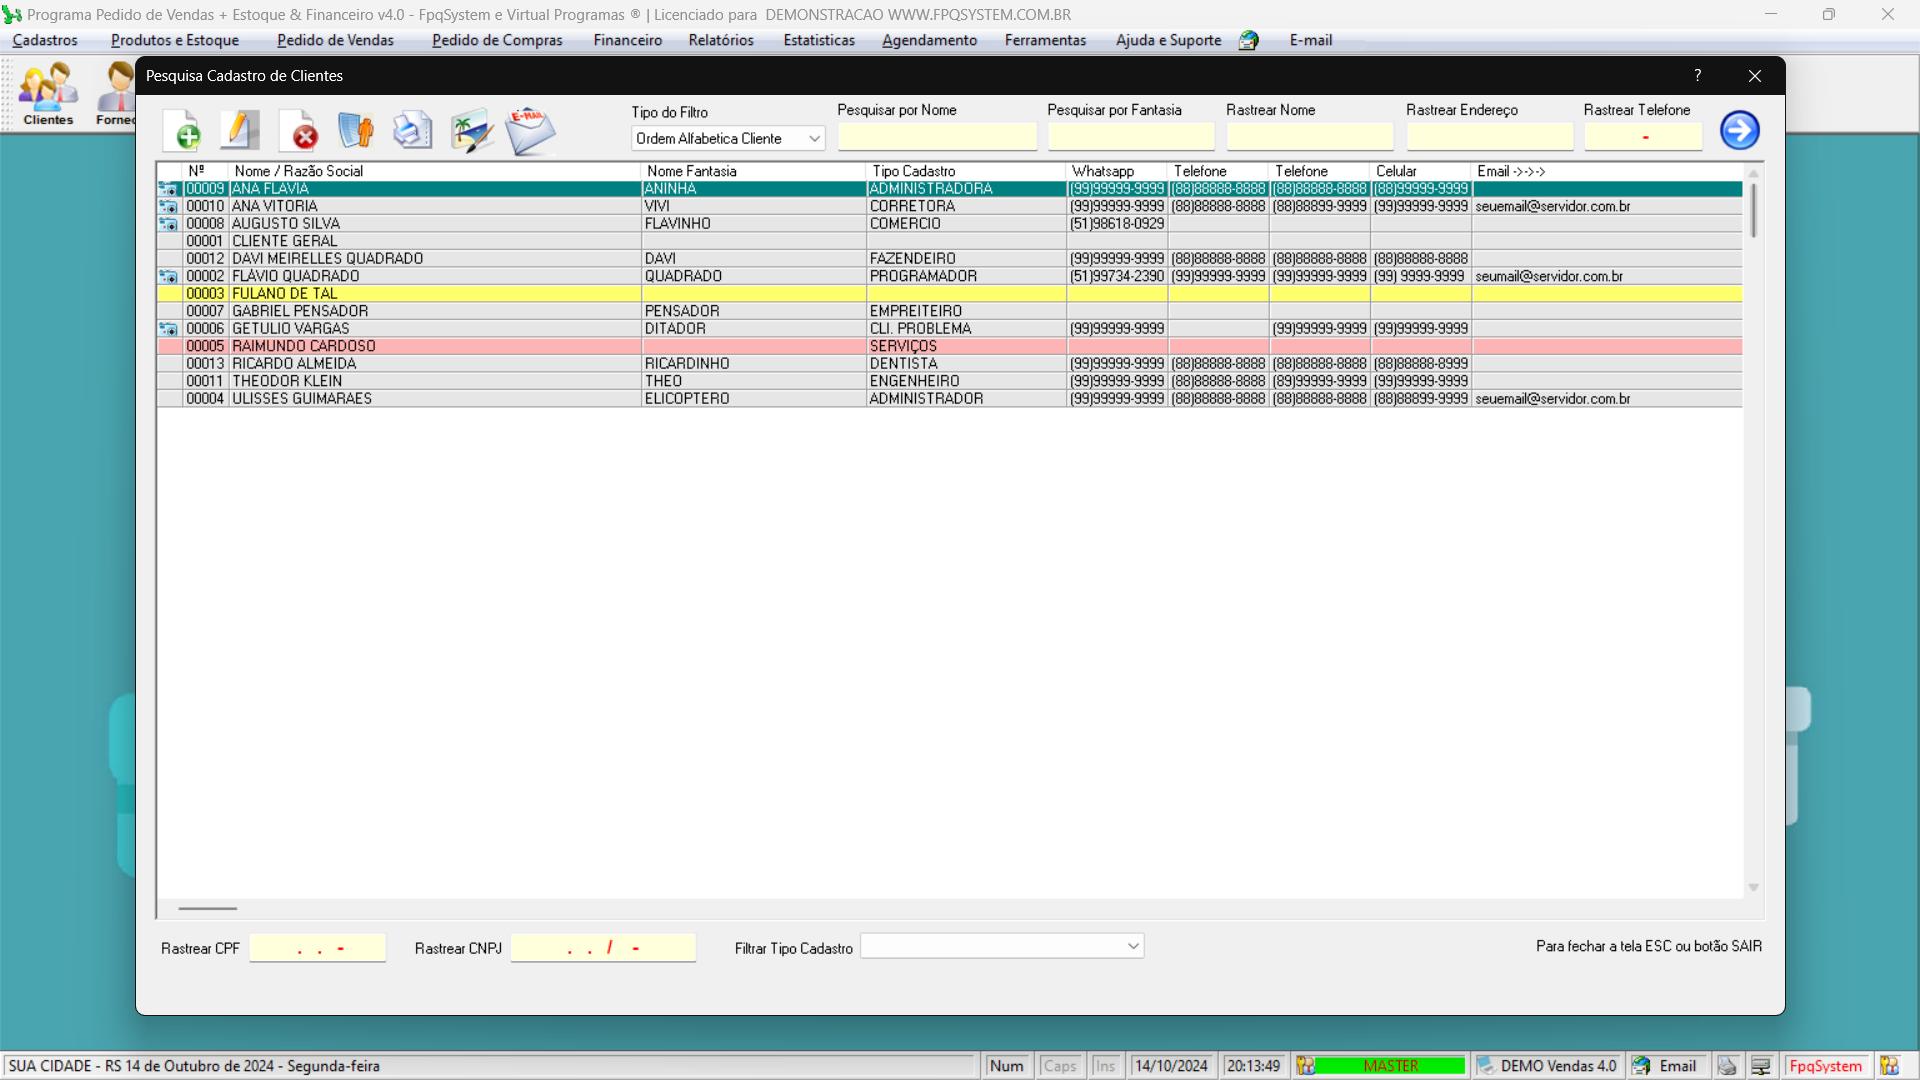The width and height of the screenshot is (1920, 1080).
Task: Click the scroll down arrow of client list
Action: click(1753, 888)
